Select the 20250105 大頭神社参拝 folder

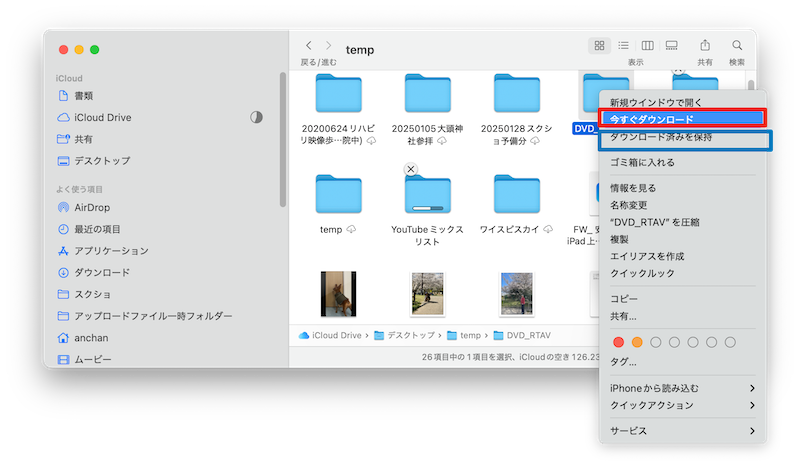pos(428,93)
